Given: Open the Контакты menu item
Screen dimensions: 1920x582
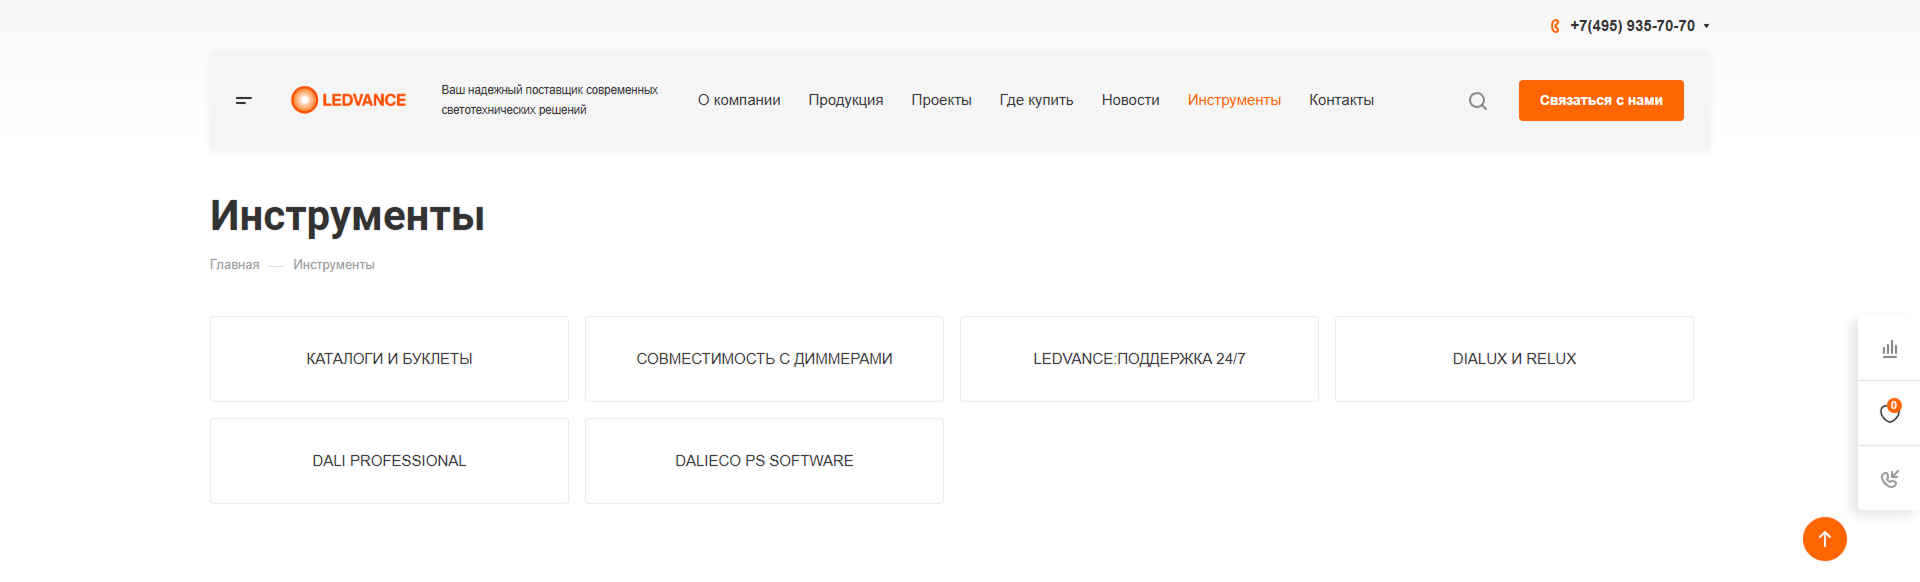Looking at the screenshot, I should 1341,100.
